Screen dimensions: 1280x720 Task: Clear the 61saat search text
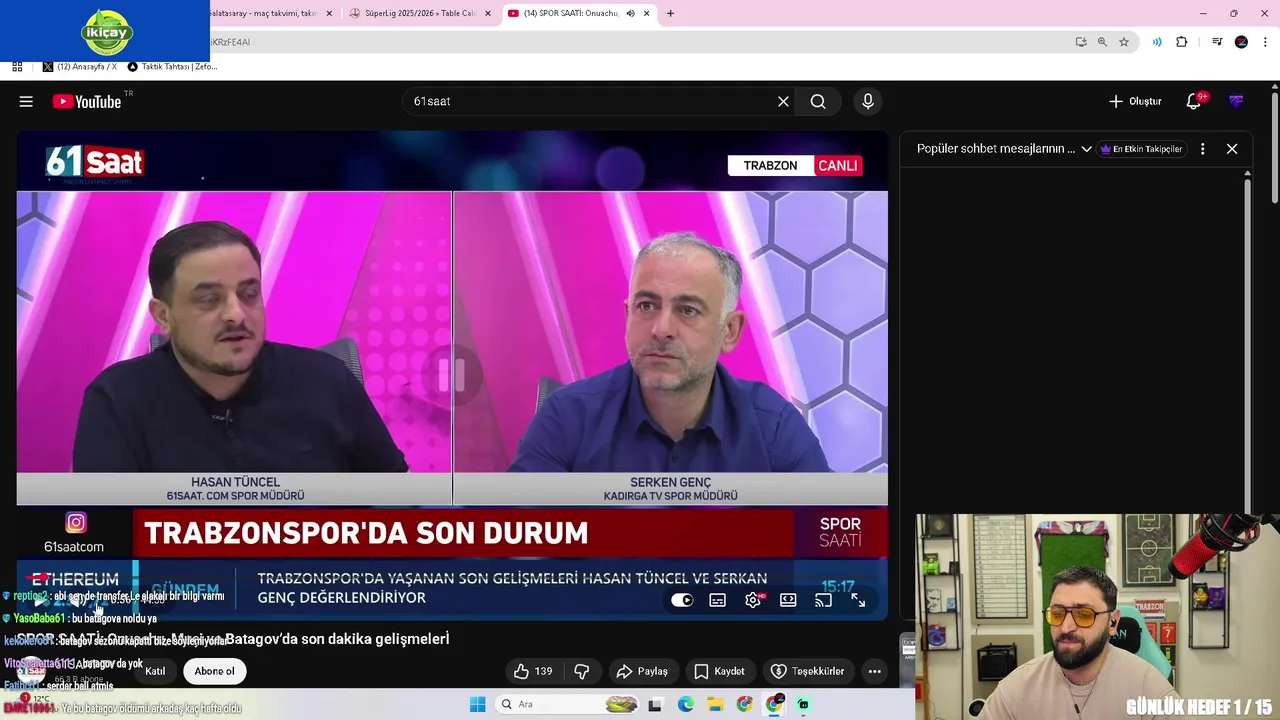(x=783, y=101)
